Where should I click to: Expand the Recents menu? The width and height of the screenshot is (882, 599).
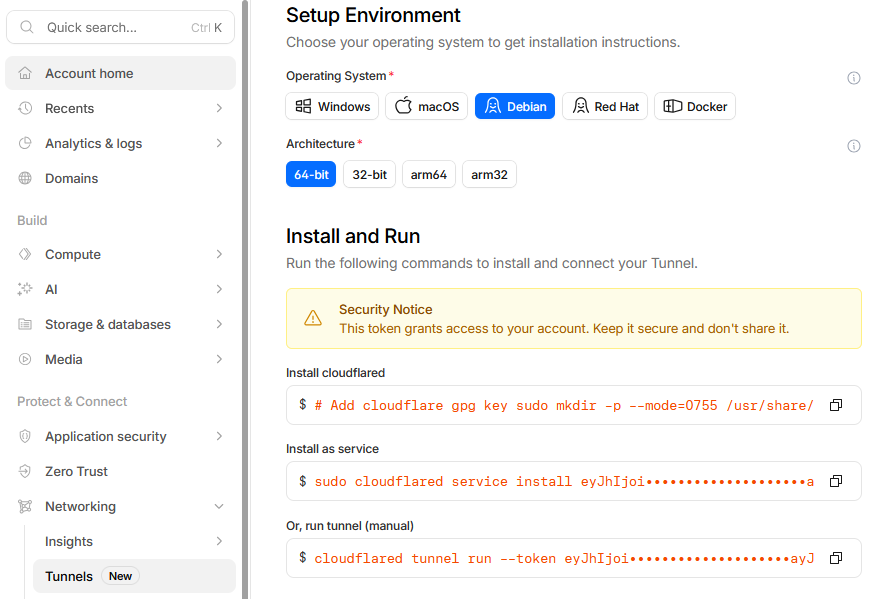(70, 108)
